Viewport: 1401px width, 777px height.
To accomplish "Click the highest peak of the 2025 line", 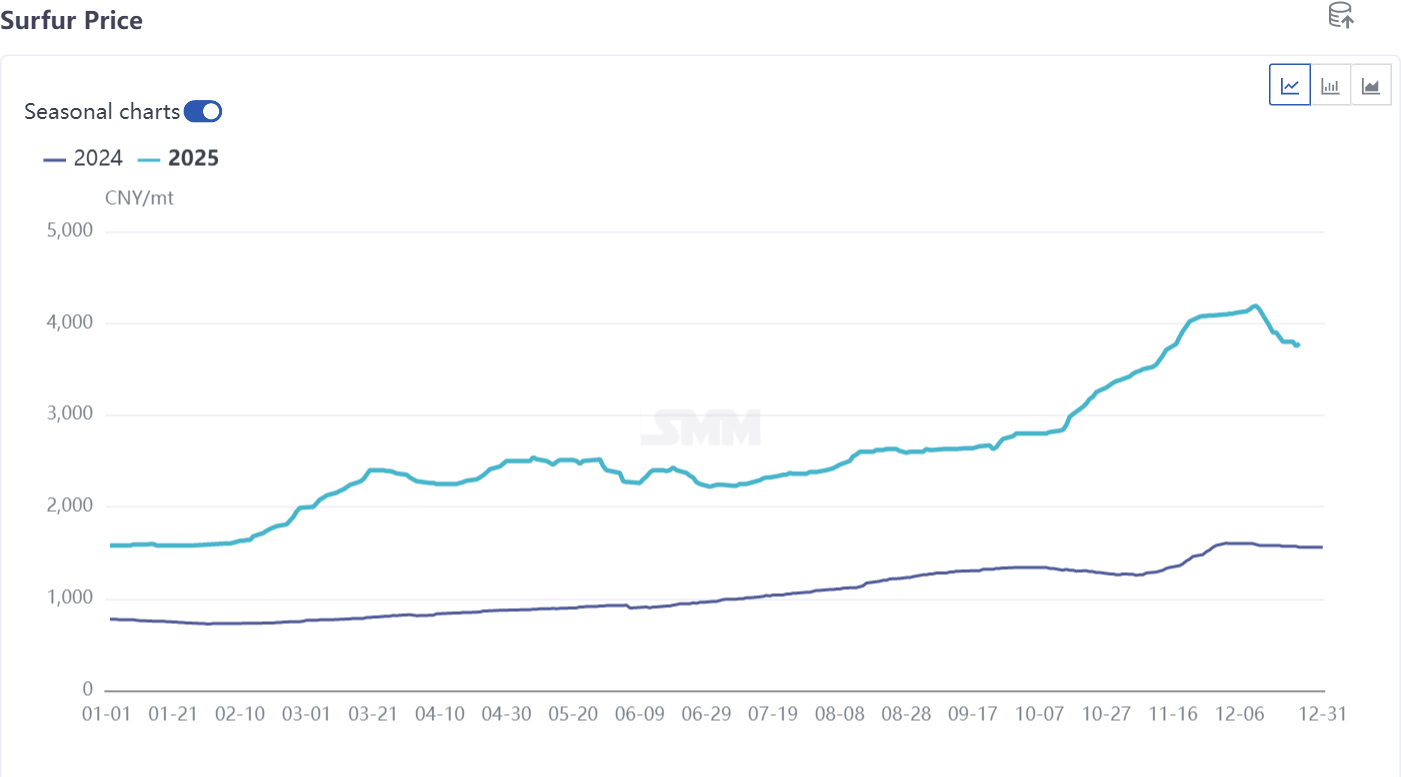I will 1255,306.
